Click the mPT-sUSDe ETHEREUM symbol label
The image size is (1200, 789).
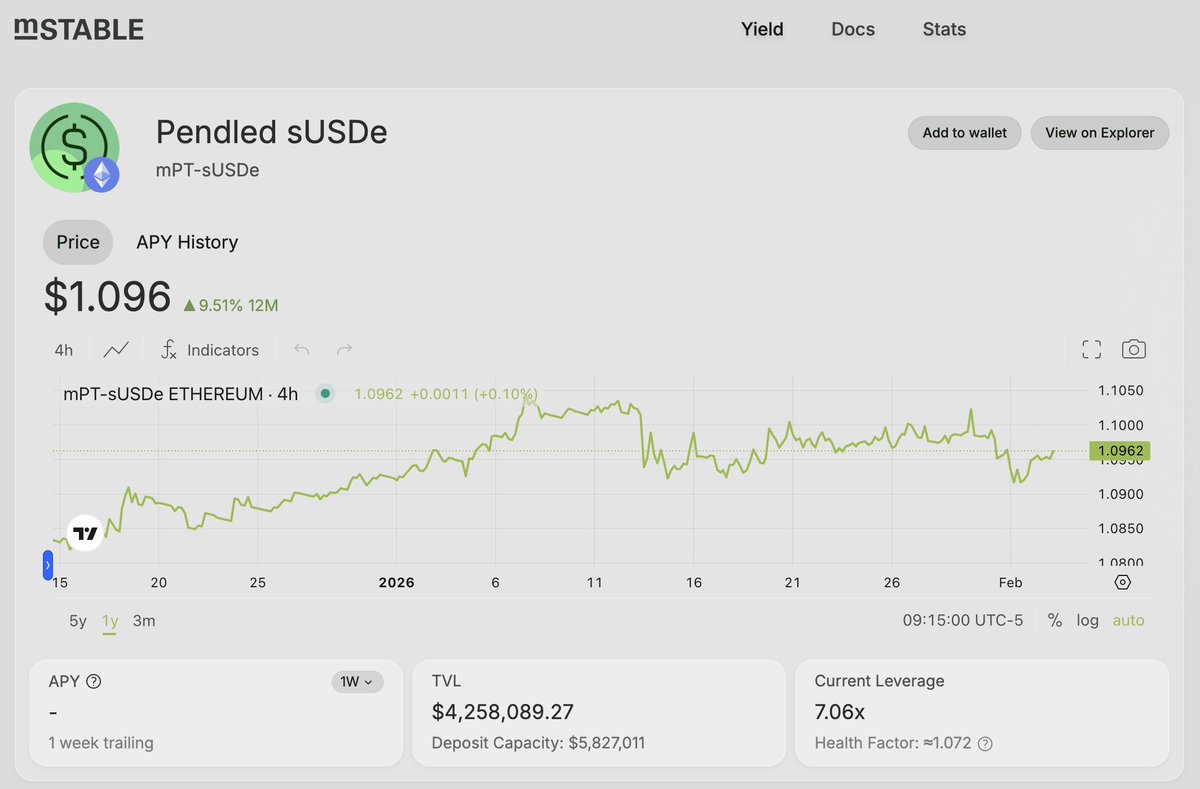181,394
